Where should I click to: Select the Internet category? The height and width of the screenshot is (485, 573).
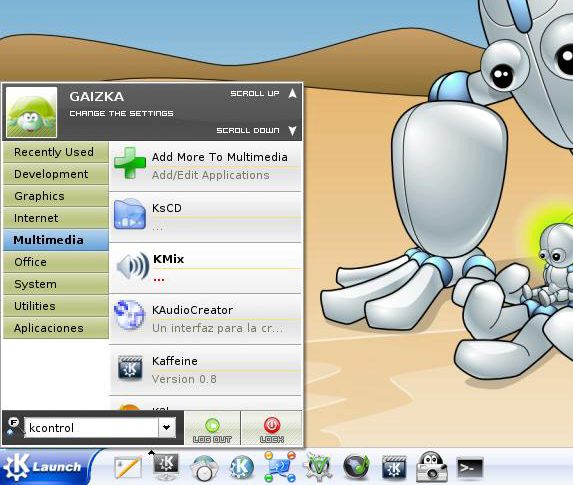click(x=56, y=218)
